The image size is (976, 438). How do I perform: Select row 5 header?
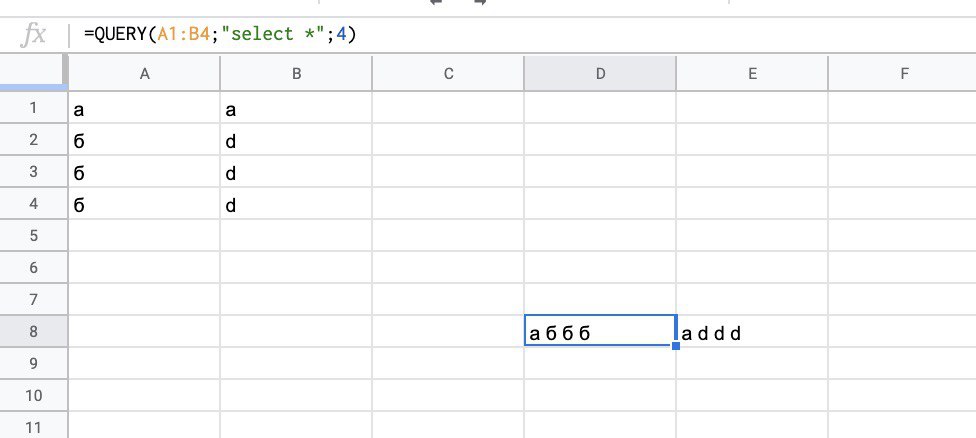coord(34,236)
